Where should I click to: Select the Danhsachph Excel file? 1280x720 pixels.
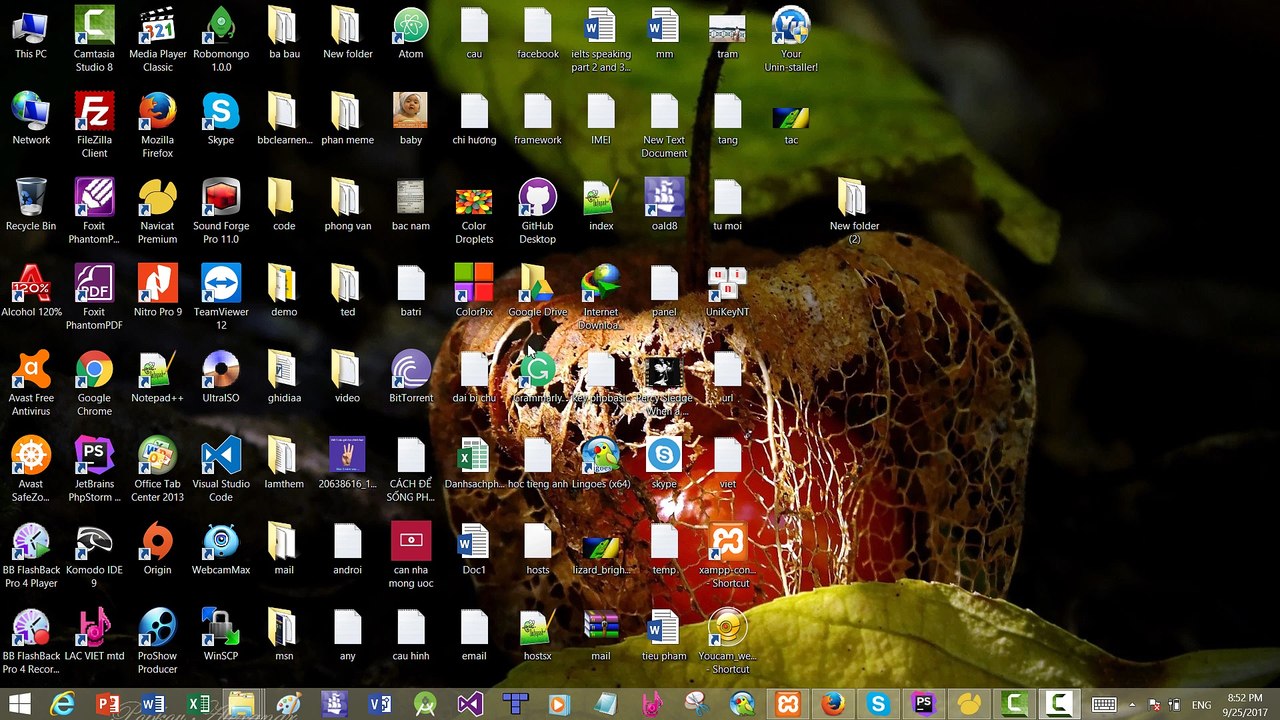click(474, 463)
